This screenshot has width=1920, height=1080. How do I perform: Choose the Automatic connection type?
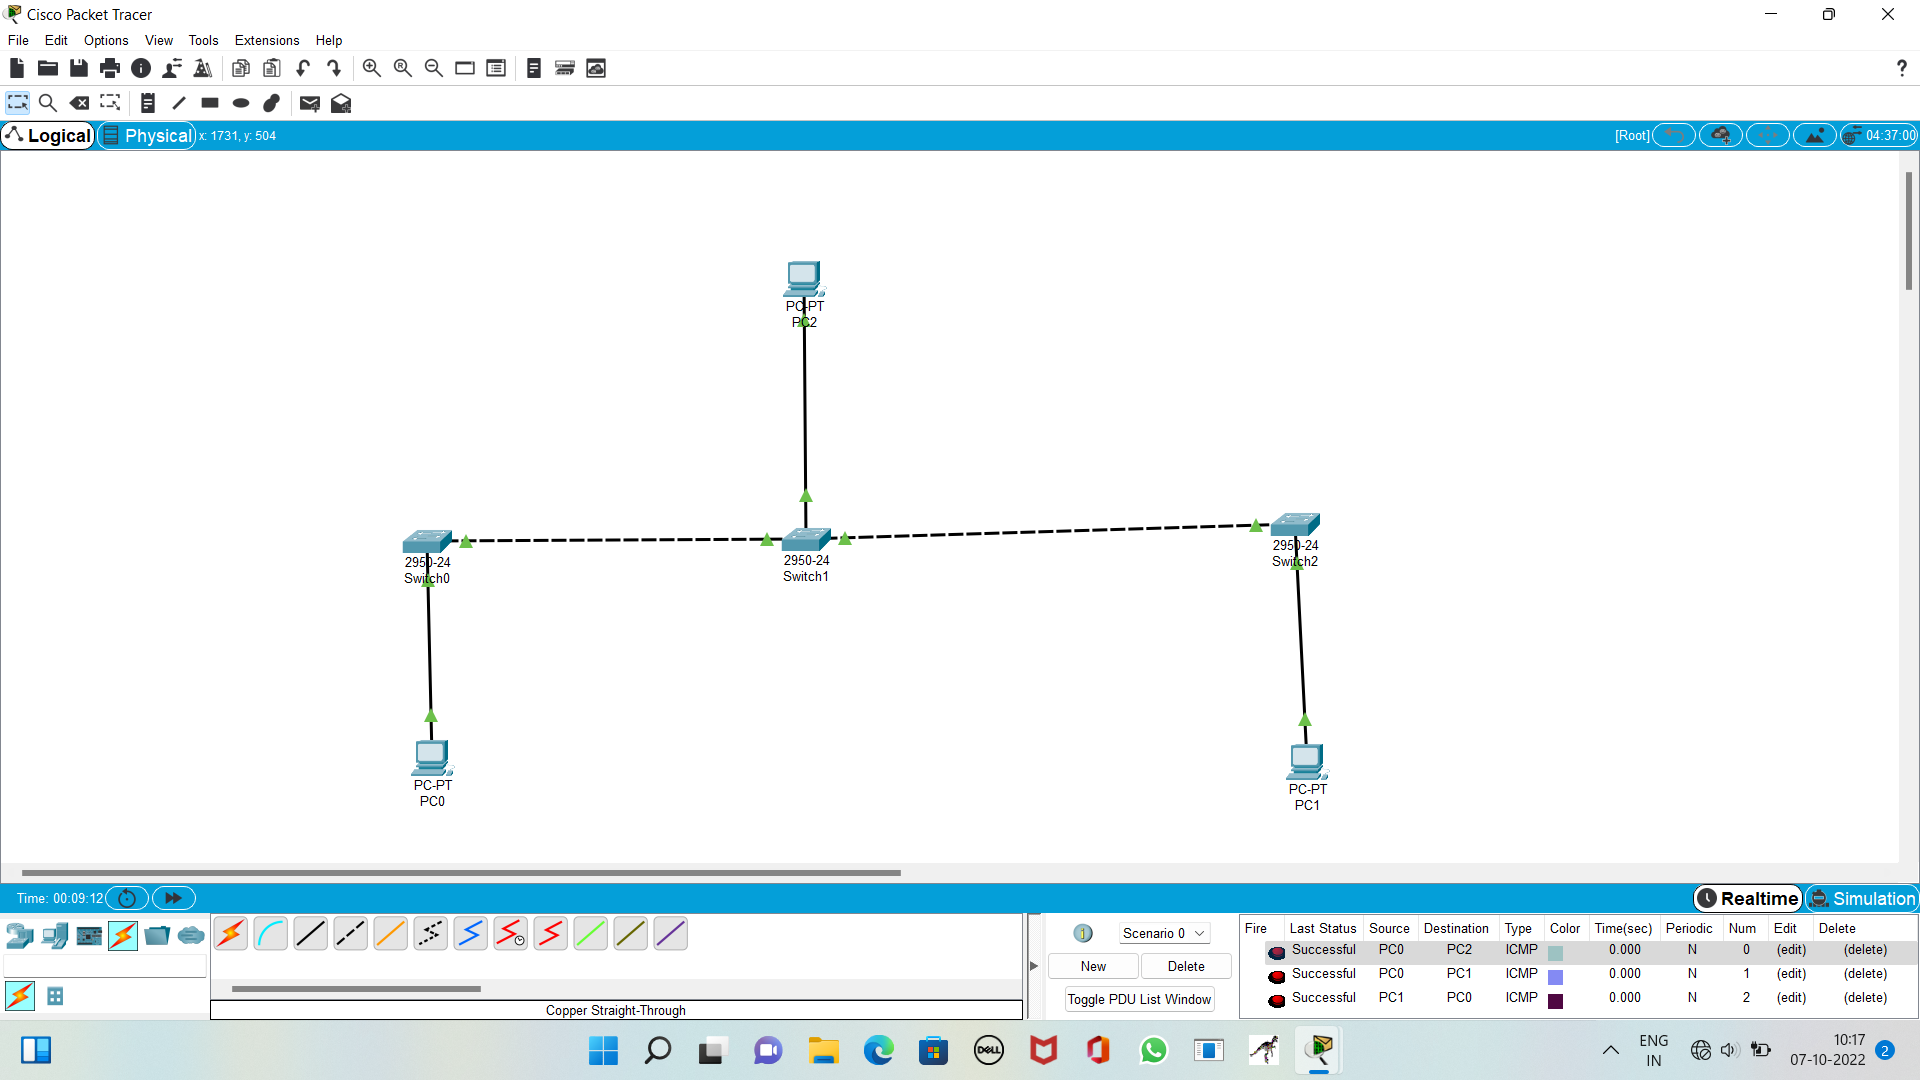[x=231, y=933]
